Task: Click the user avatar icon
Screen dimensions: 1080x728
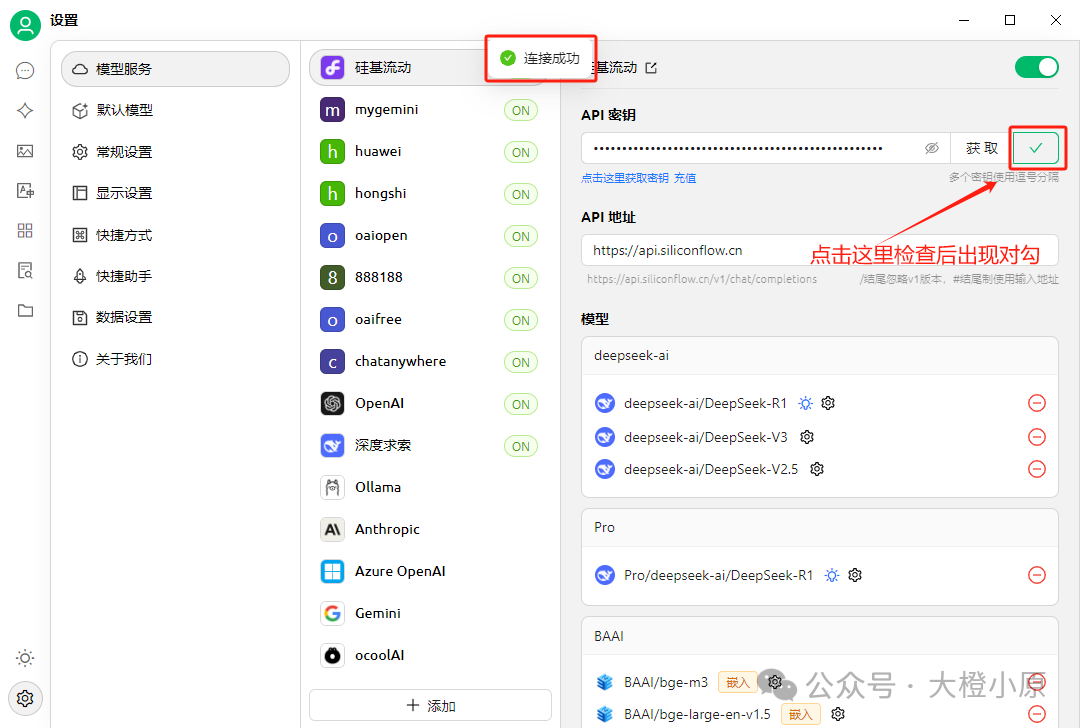Action: coord(25,25)
